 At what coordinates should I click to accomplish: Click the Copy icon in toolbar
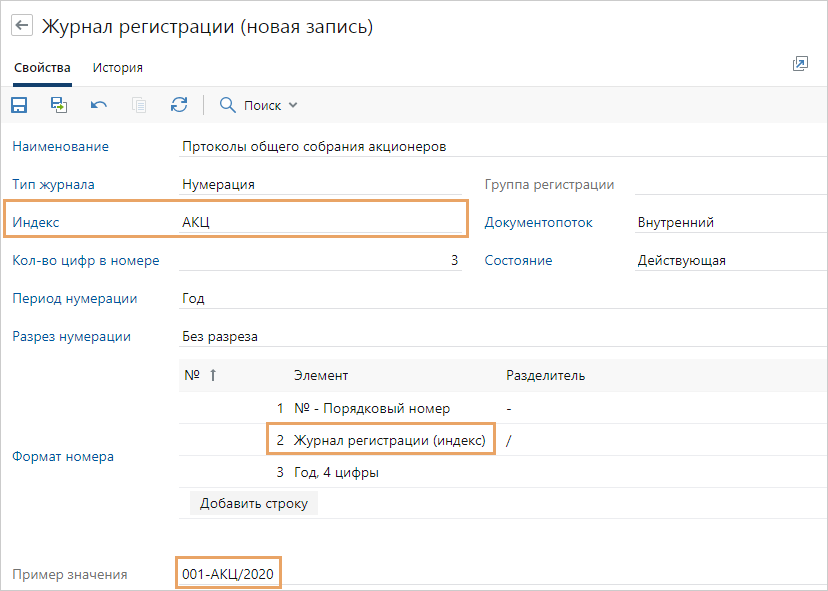point(139,105)
